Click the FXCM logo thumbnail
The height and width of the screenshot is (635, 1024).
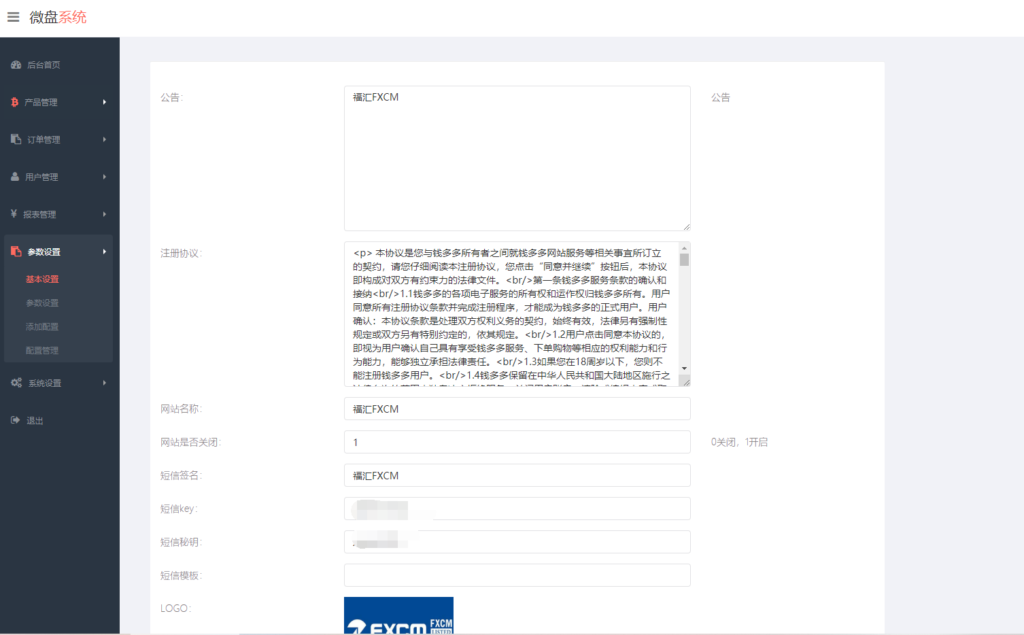(x=398, y=616)
